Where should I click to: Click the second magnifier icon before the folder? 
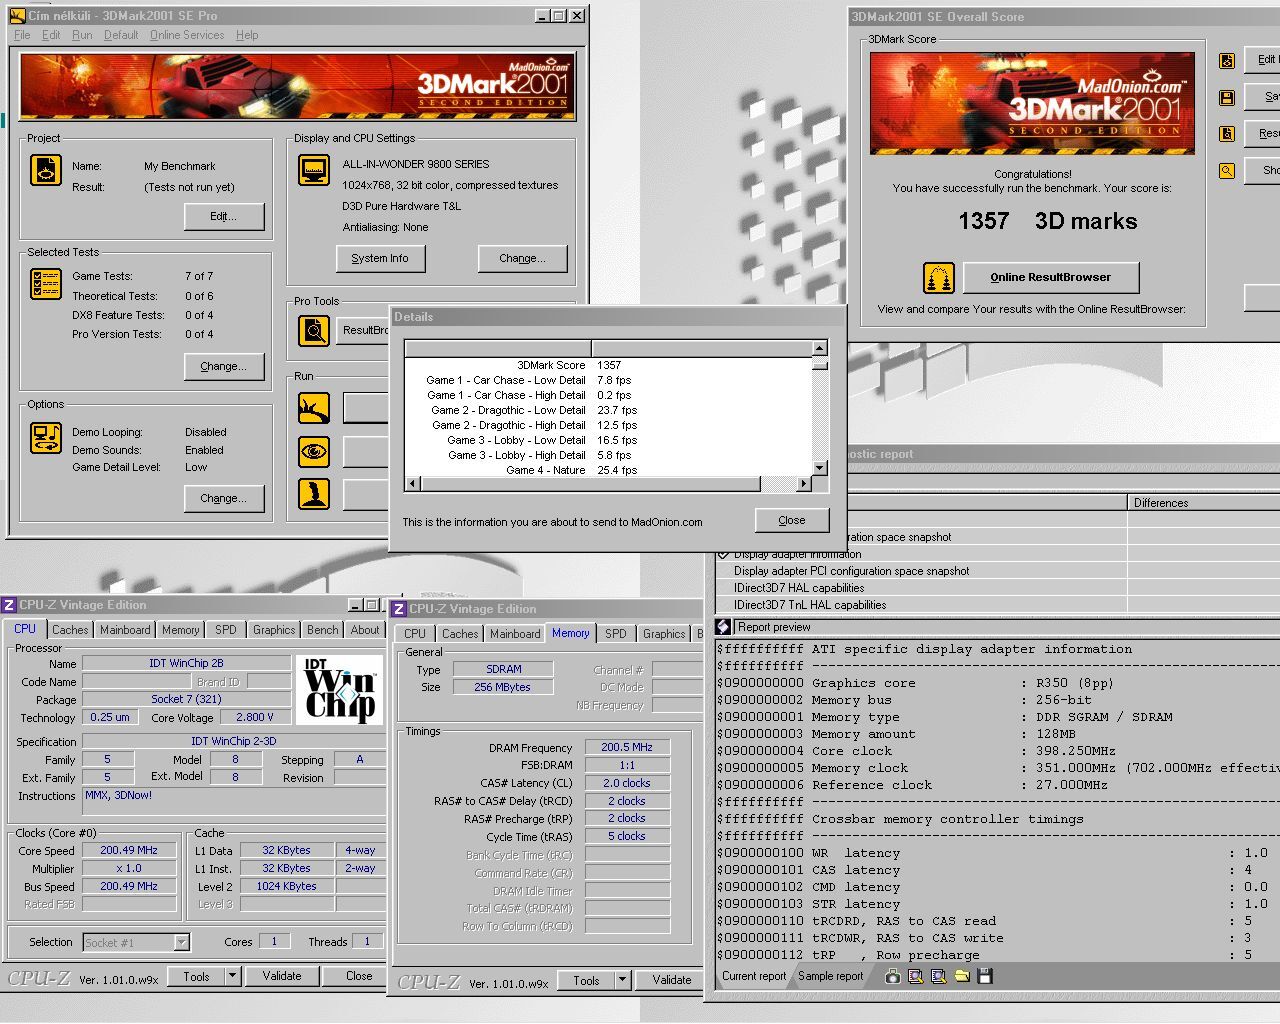tap(938, 976)
